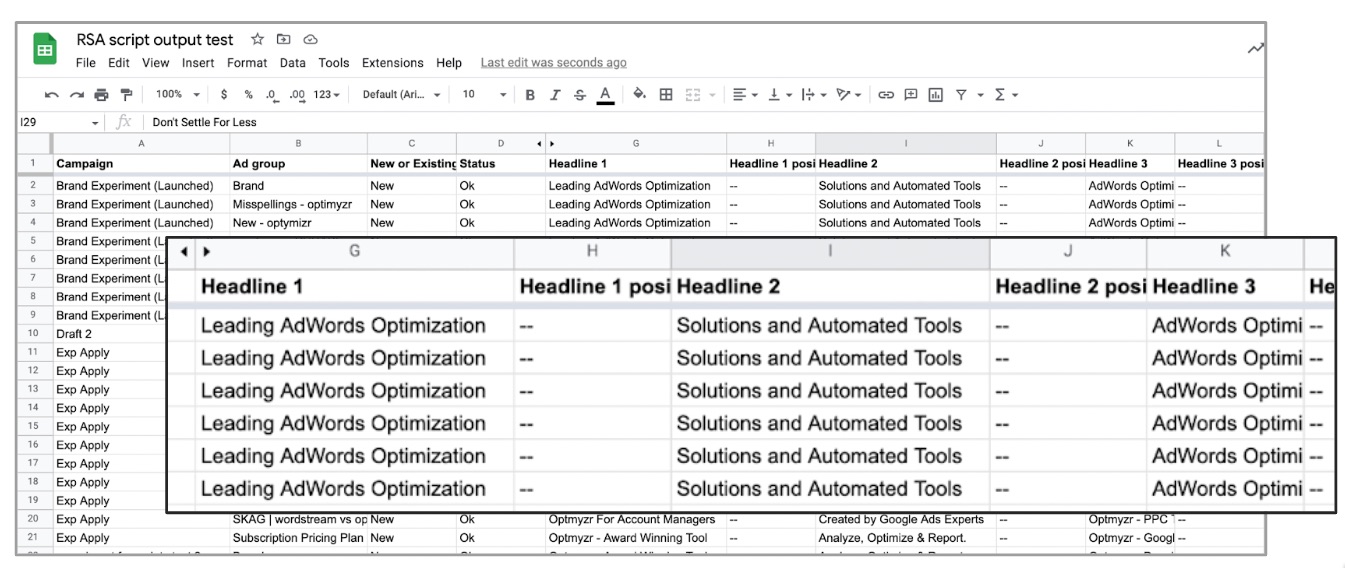Open the View menu

155,63
